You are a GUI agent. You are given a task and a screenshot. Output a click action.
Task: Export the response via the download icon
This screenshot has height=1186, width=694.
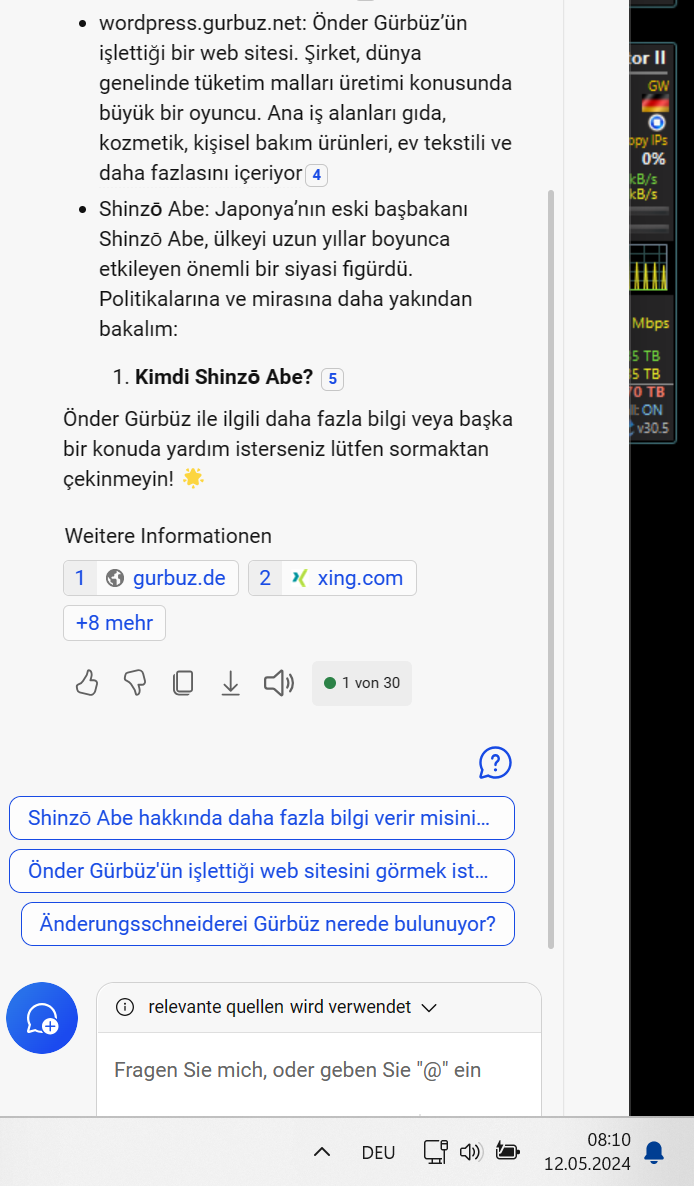pyautogui.click(x=231, y=683)
